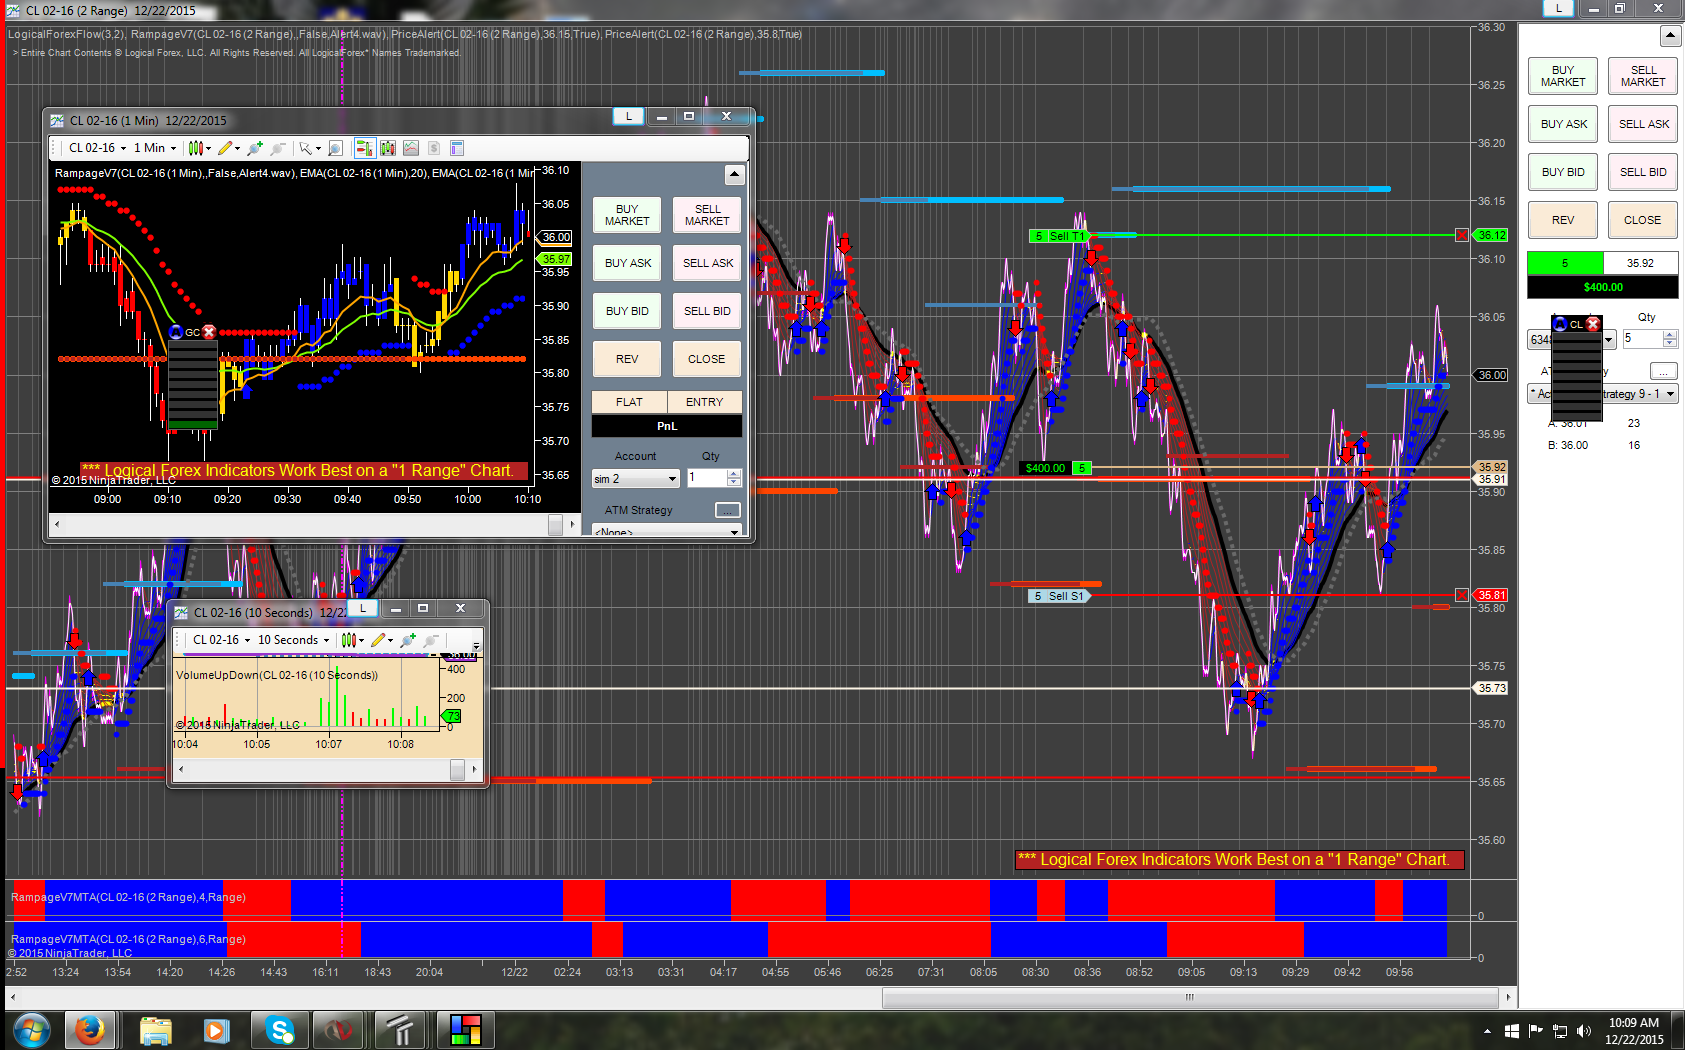Click BUY MARKET in the main chart trader
This screenshot has width=1685, height=1050.
tap(1563, 76)
